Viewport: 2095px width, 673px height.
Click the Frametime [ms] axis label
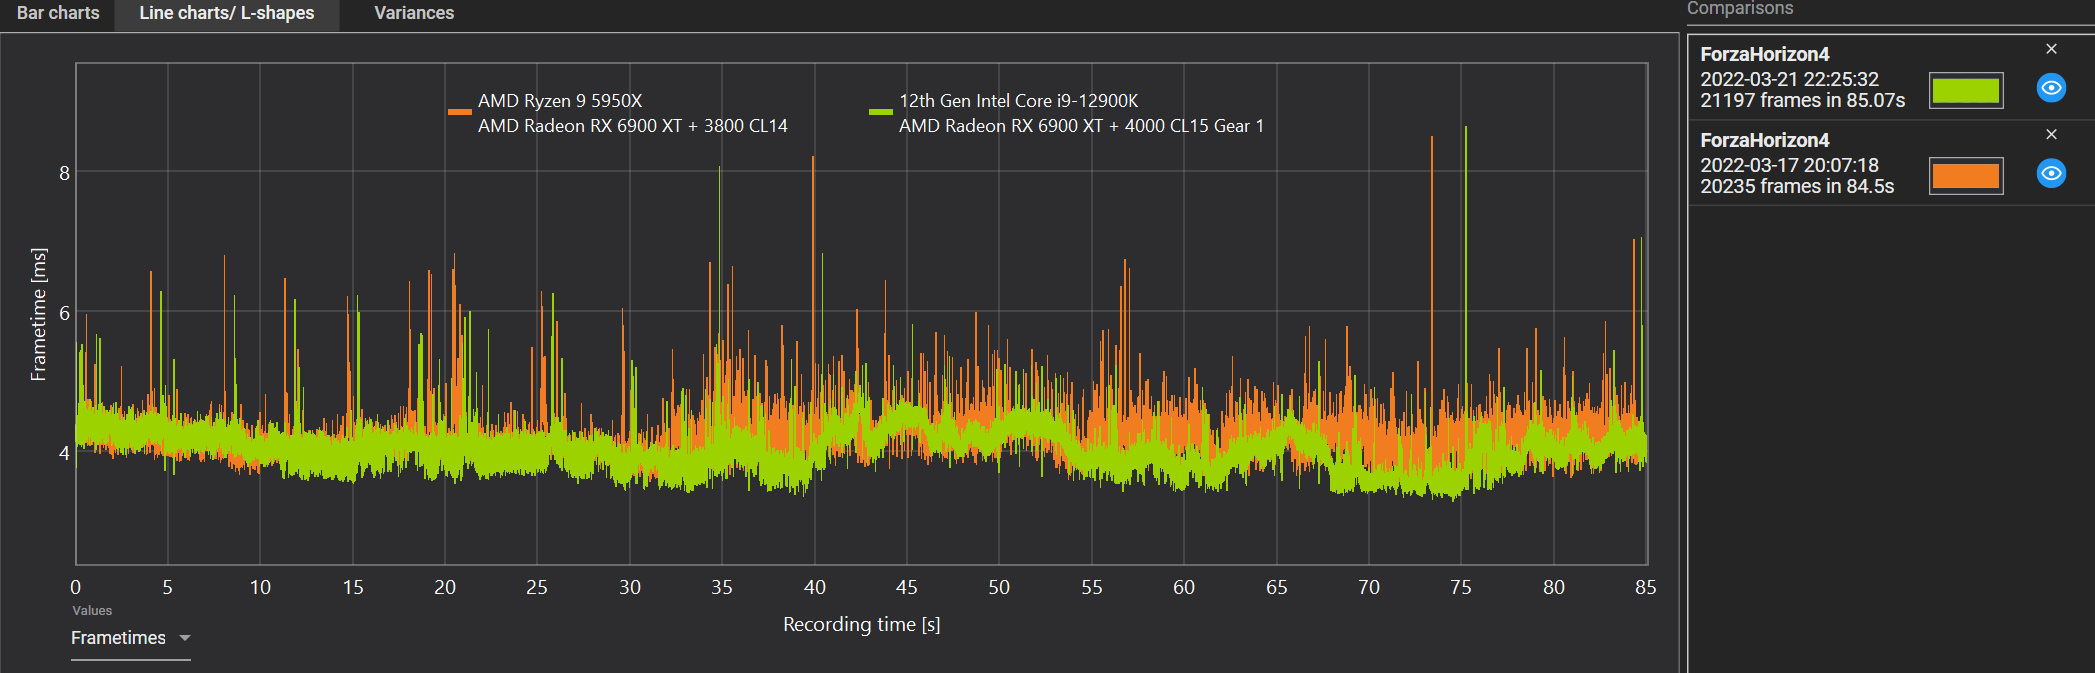pyautogui.click(x=38, y=314)
